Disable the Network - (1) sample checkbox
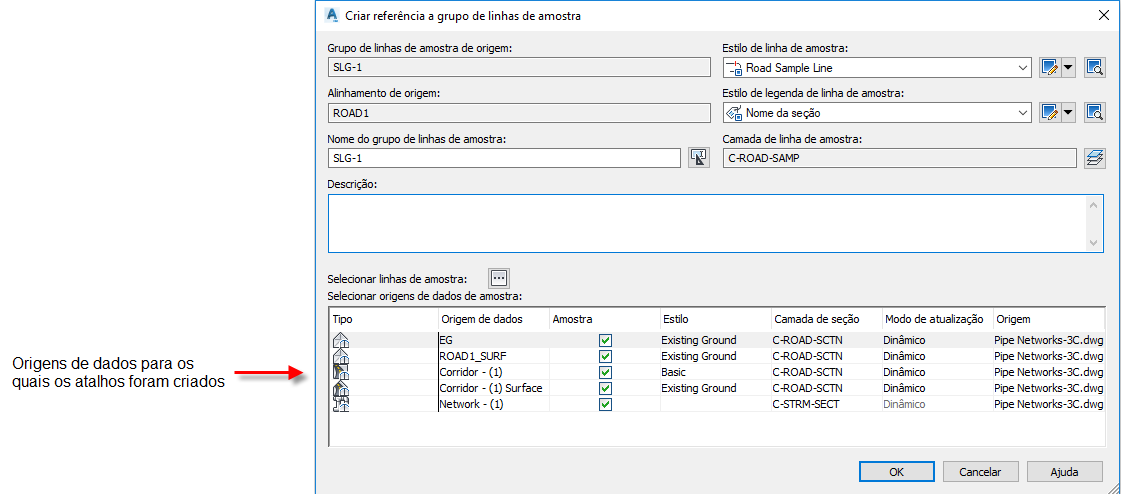 click(x=605, y=404)
